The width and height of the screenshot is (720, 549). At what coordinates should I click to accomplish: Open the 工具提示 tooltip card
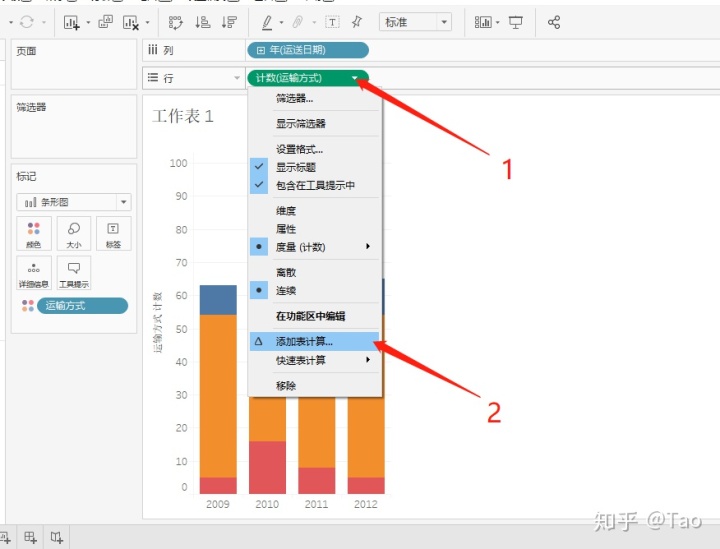(x=74, y=273)
